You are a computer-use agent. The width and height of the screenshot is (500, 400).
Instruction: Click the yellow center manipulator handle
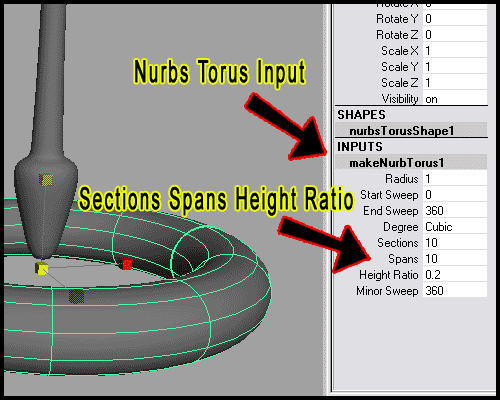click(42, 268)
